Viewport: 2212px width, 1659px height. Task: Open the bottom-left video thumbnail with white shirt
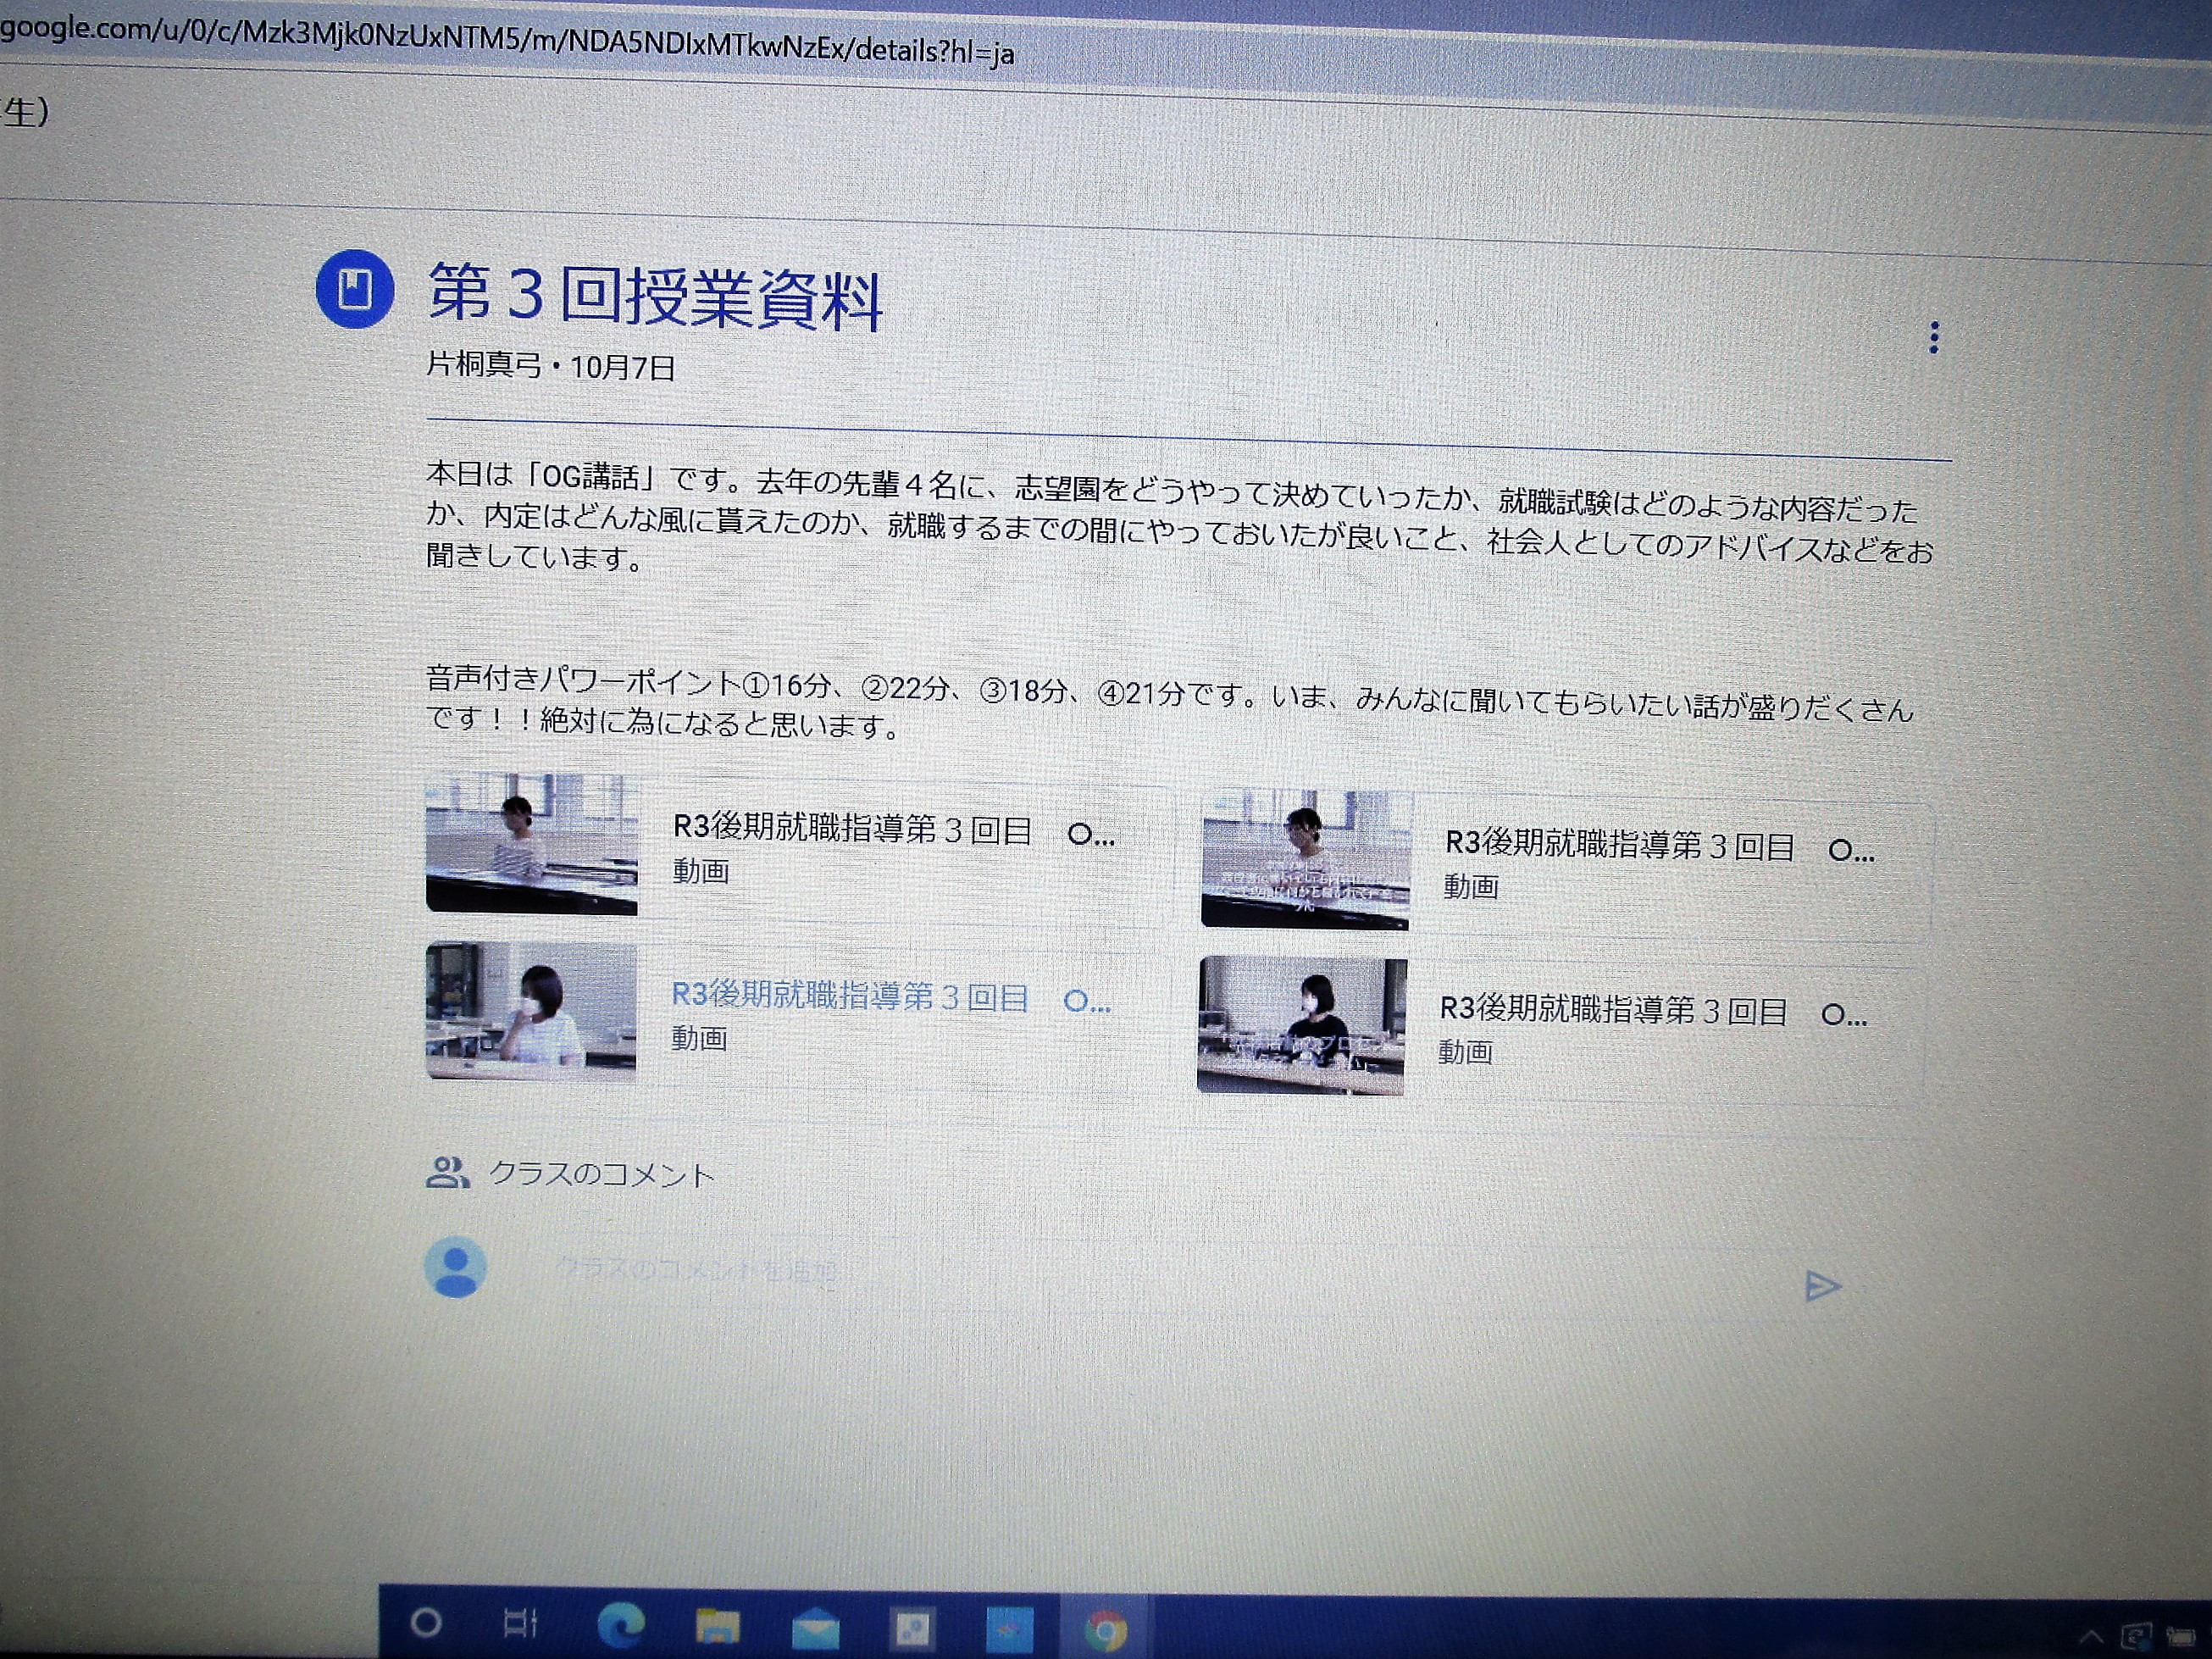(x=530, y=1011)
